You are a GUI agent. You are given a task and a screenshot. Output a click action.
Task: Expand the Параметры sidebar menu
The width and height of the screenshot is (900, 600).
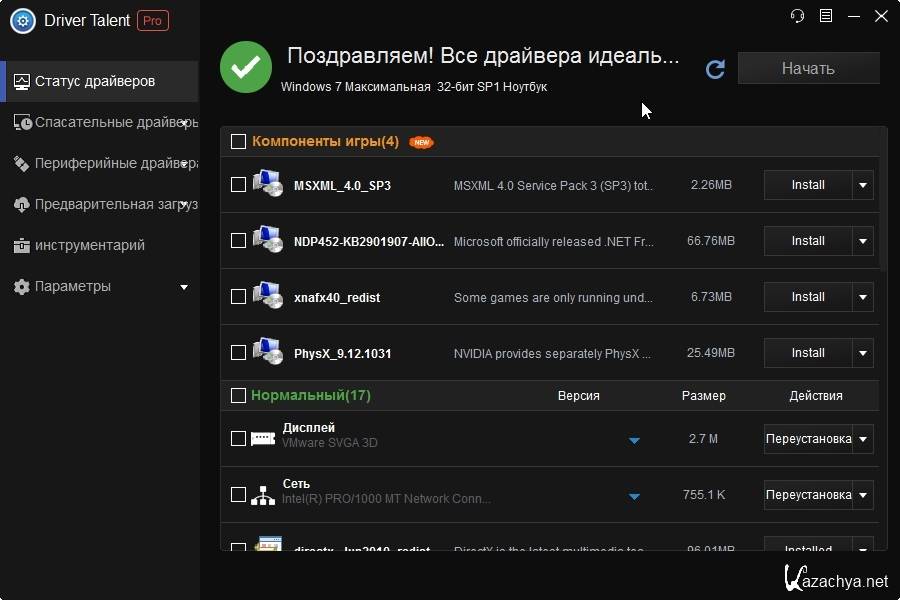tap(183, 287)
